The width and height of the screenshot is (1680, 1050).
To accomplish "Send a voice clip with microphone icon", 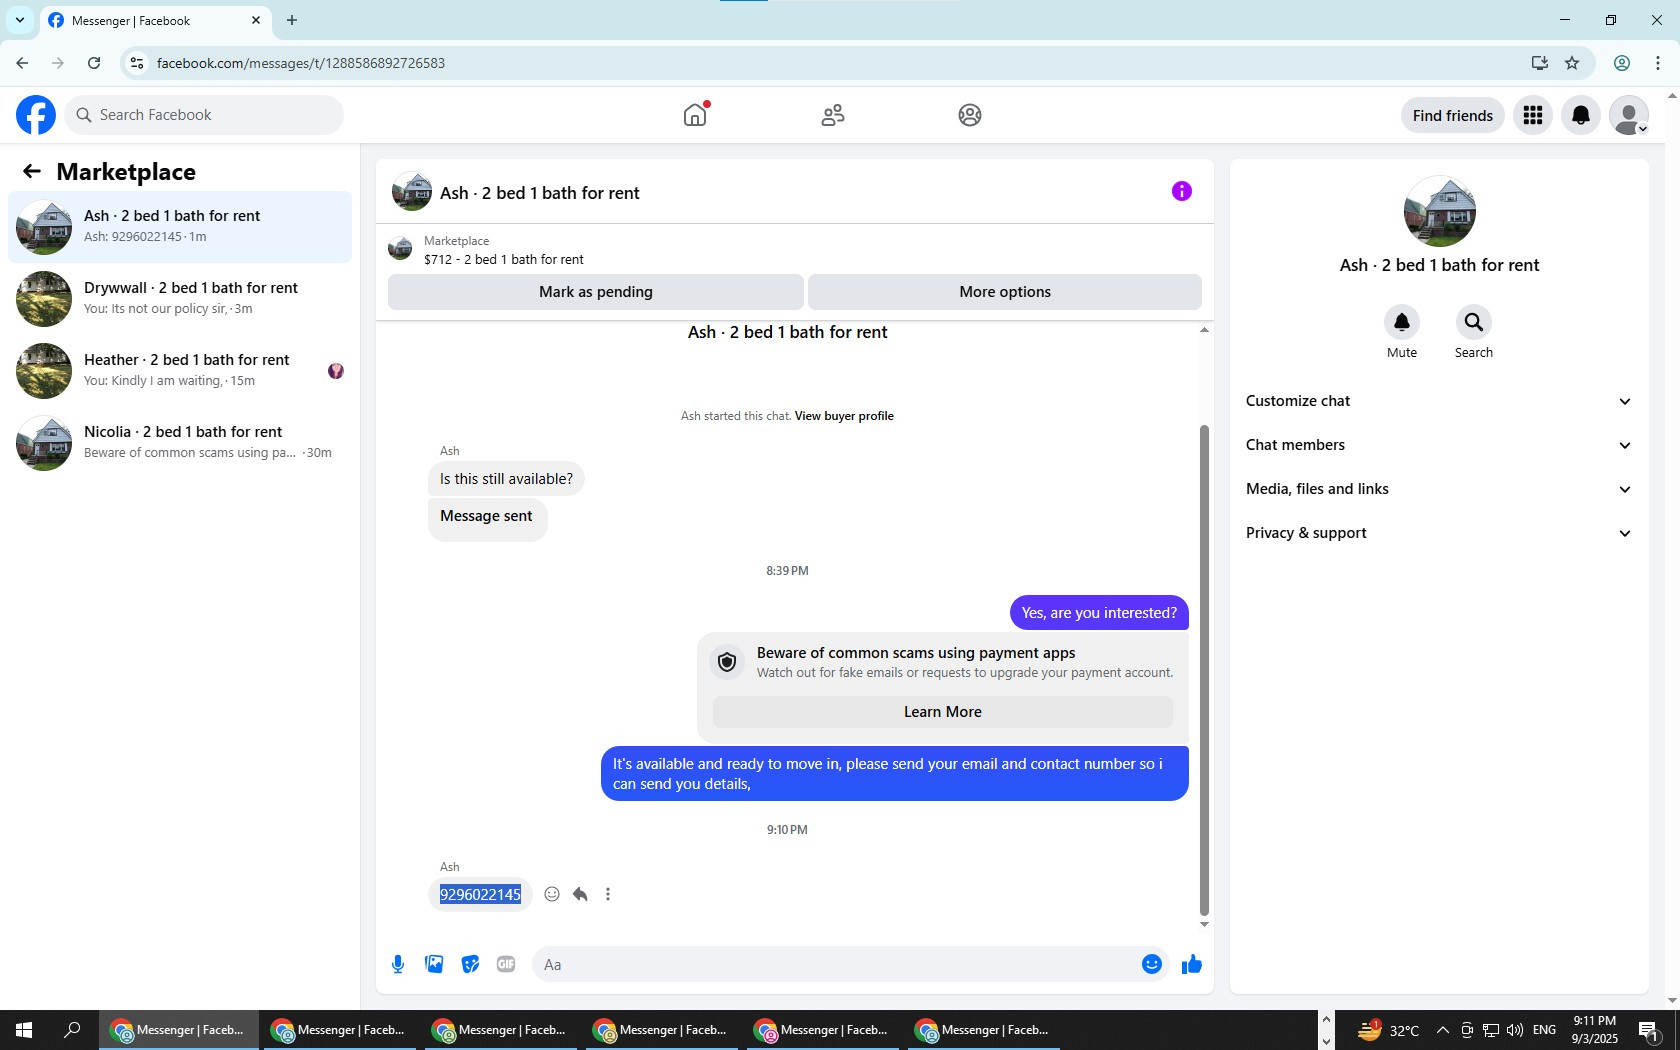I will tap(398, 964).
